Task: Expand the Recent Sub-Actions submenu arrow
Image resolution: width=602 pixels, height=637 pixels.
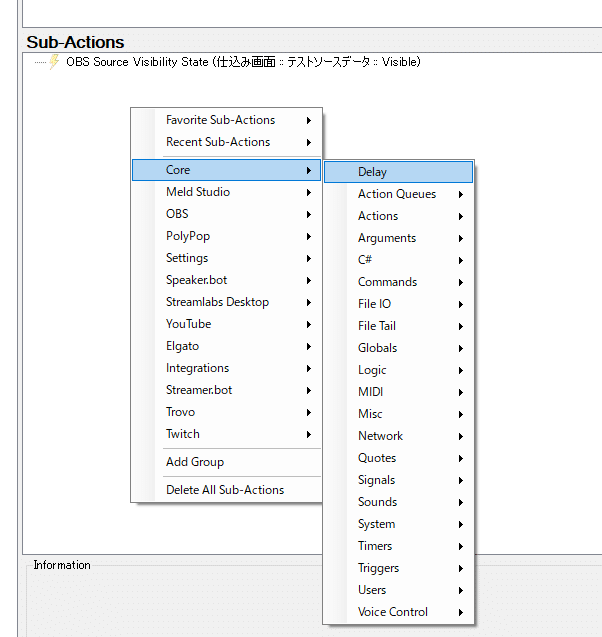Action: (309, 142)
